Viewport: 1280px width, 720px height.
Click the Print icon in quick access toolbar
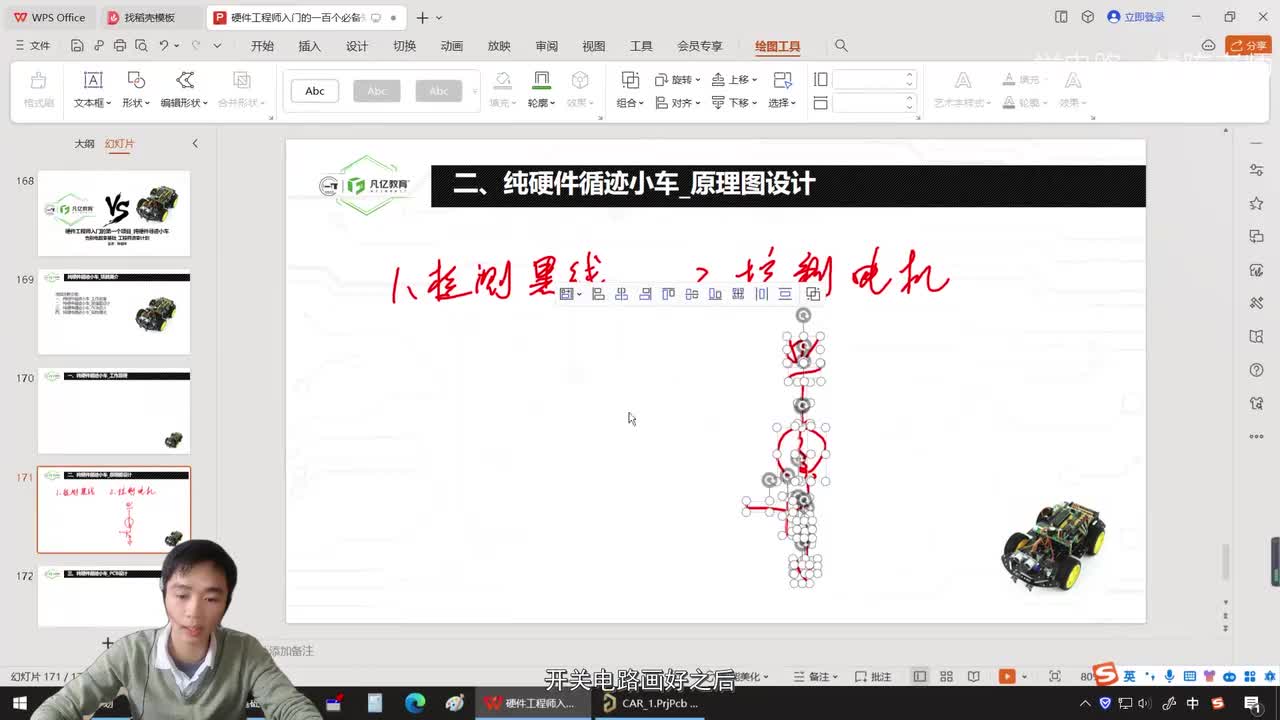tap(120, 46)
